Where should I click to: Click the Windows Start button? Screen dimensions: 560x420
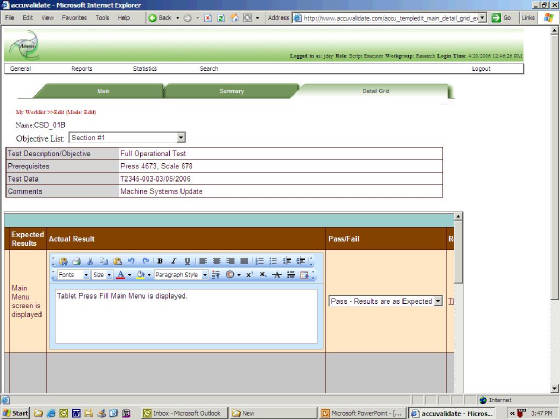coord(16,413)
